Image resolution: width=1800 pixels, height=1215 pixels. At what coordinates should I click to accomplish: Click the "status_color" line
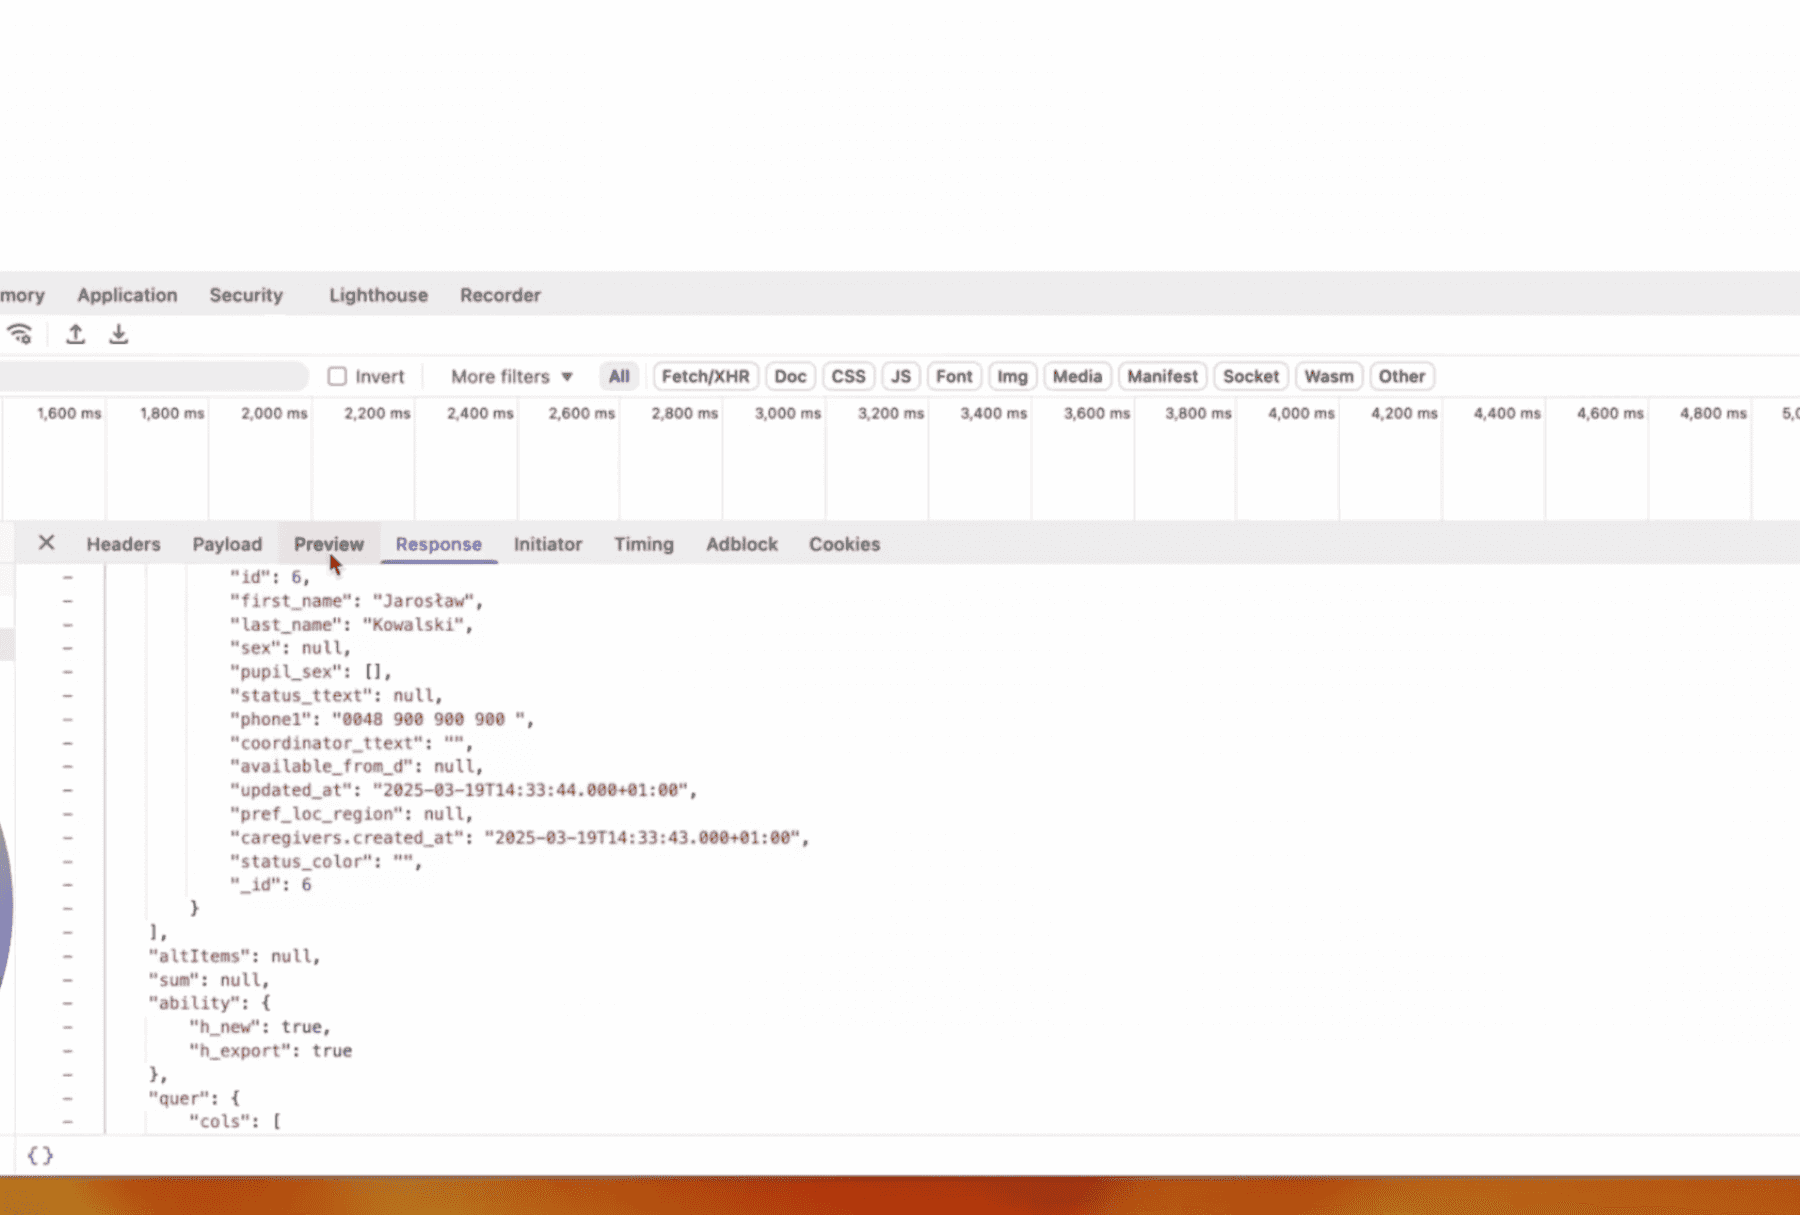click(x=326, y=862)
